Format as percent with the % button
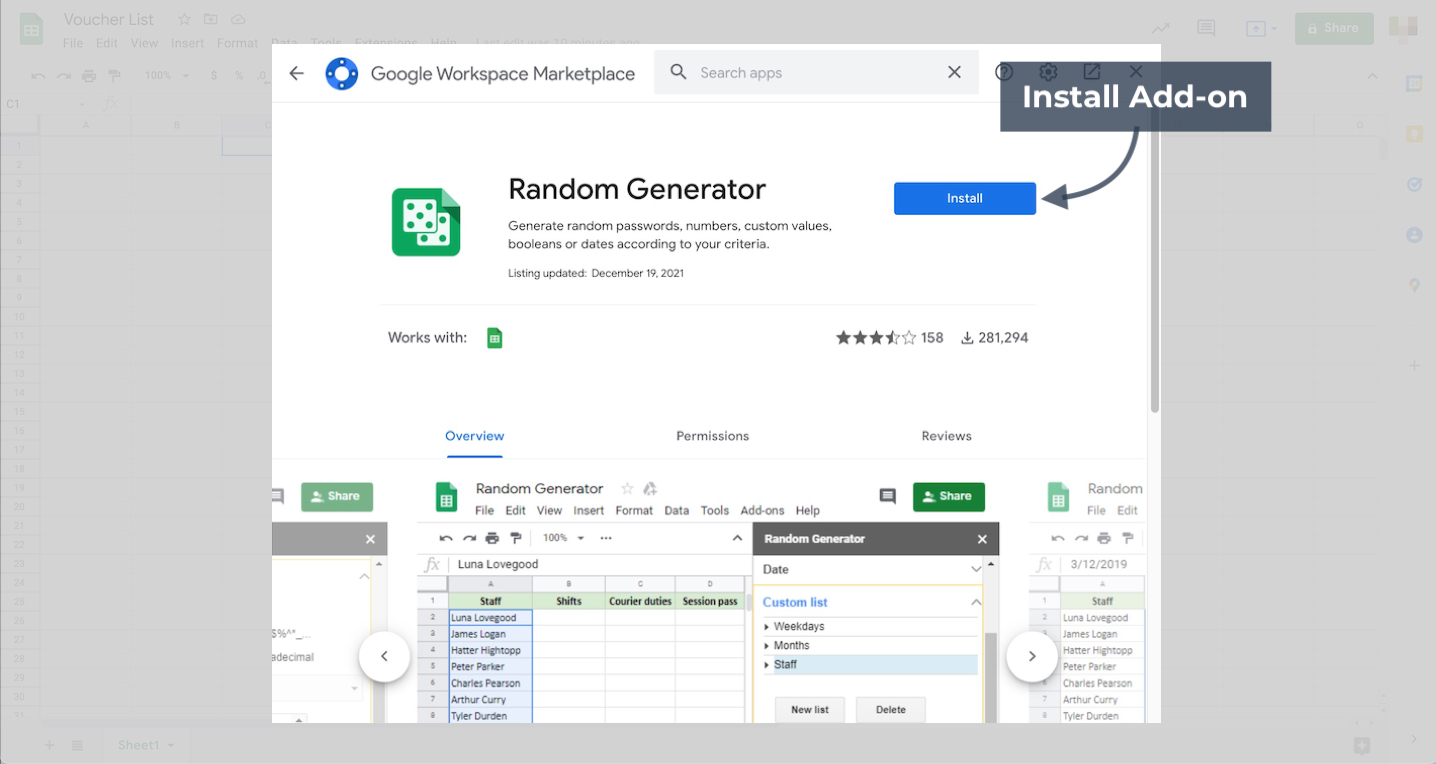Image resolution: width=1436 pixels, height=764 pixels. point(239,75)
